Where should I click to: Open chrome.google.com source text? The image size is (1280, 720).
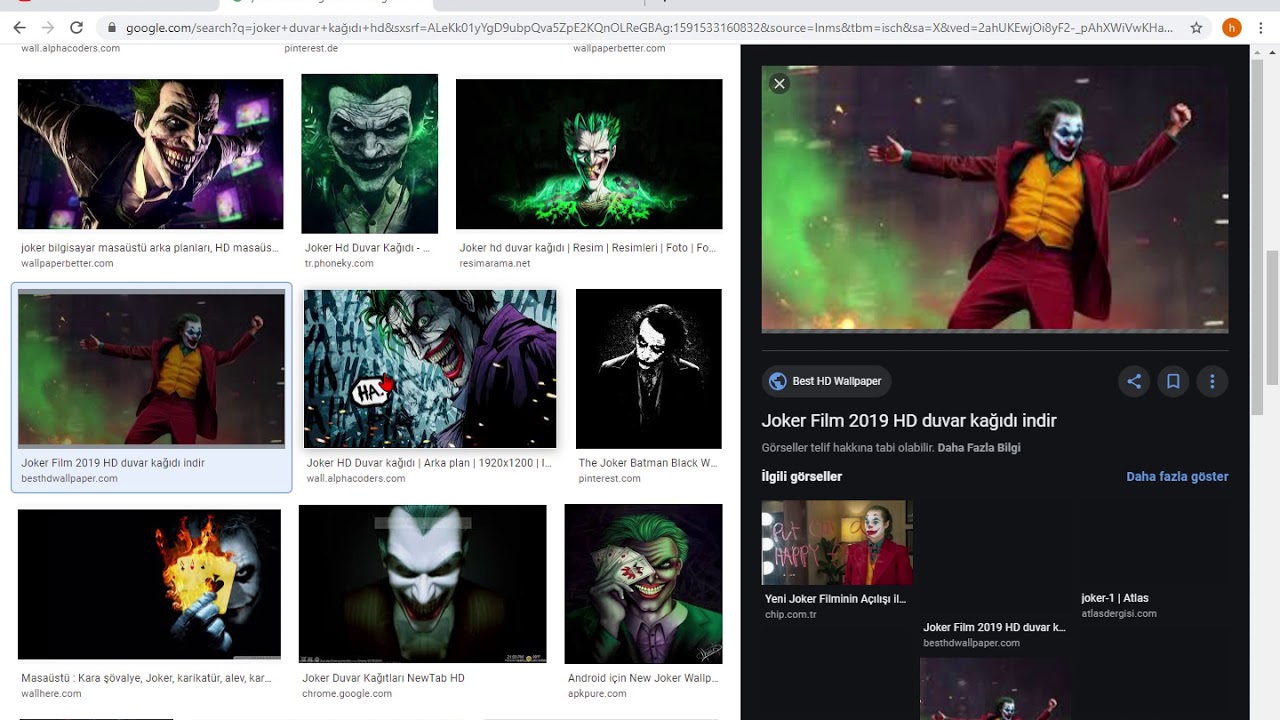point(347,694)
